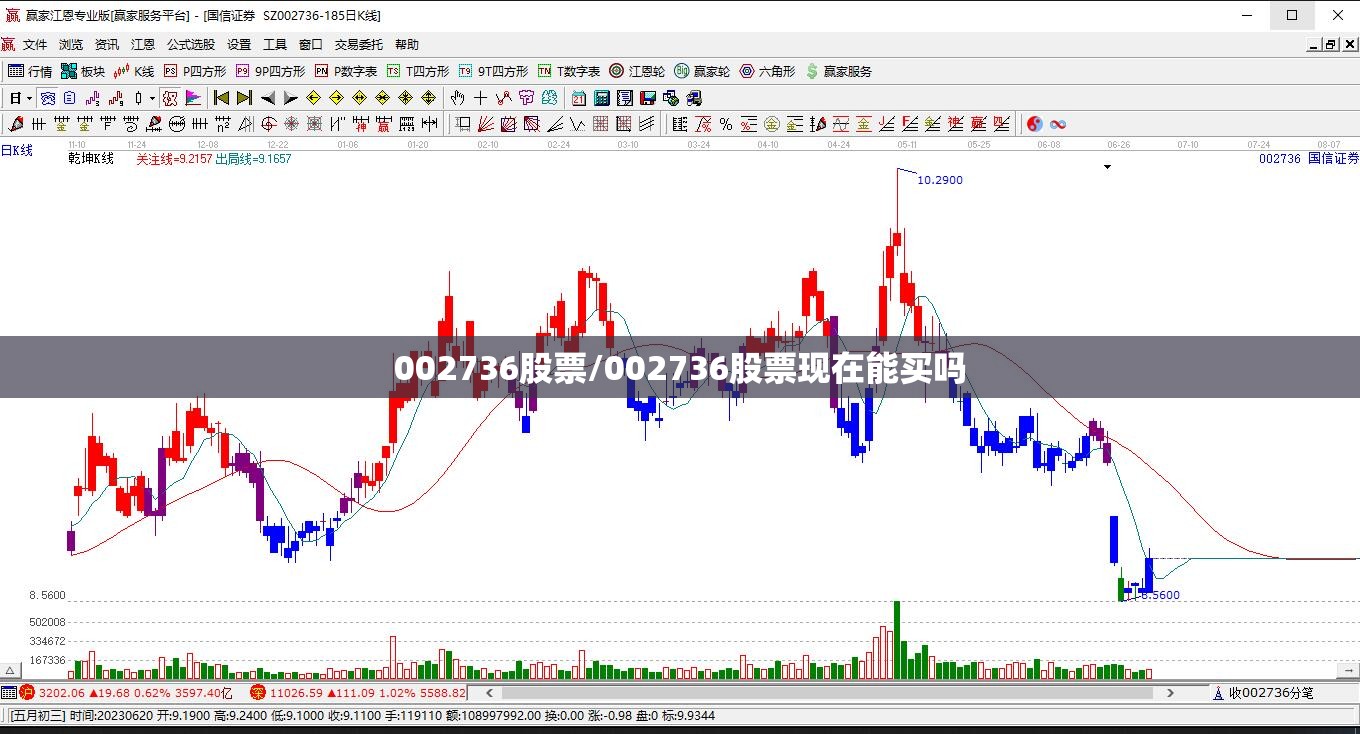The image size is (1360, 734).
Task: Expand the candlestick style dropdown arrow
Action: pos(152,98)
